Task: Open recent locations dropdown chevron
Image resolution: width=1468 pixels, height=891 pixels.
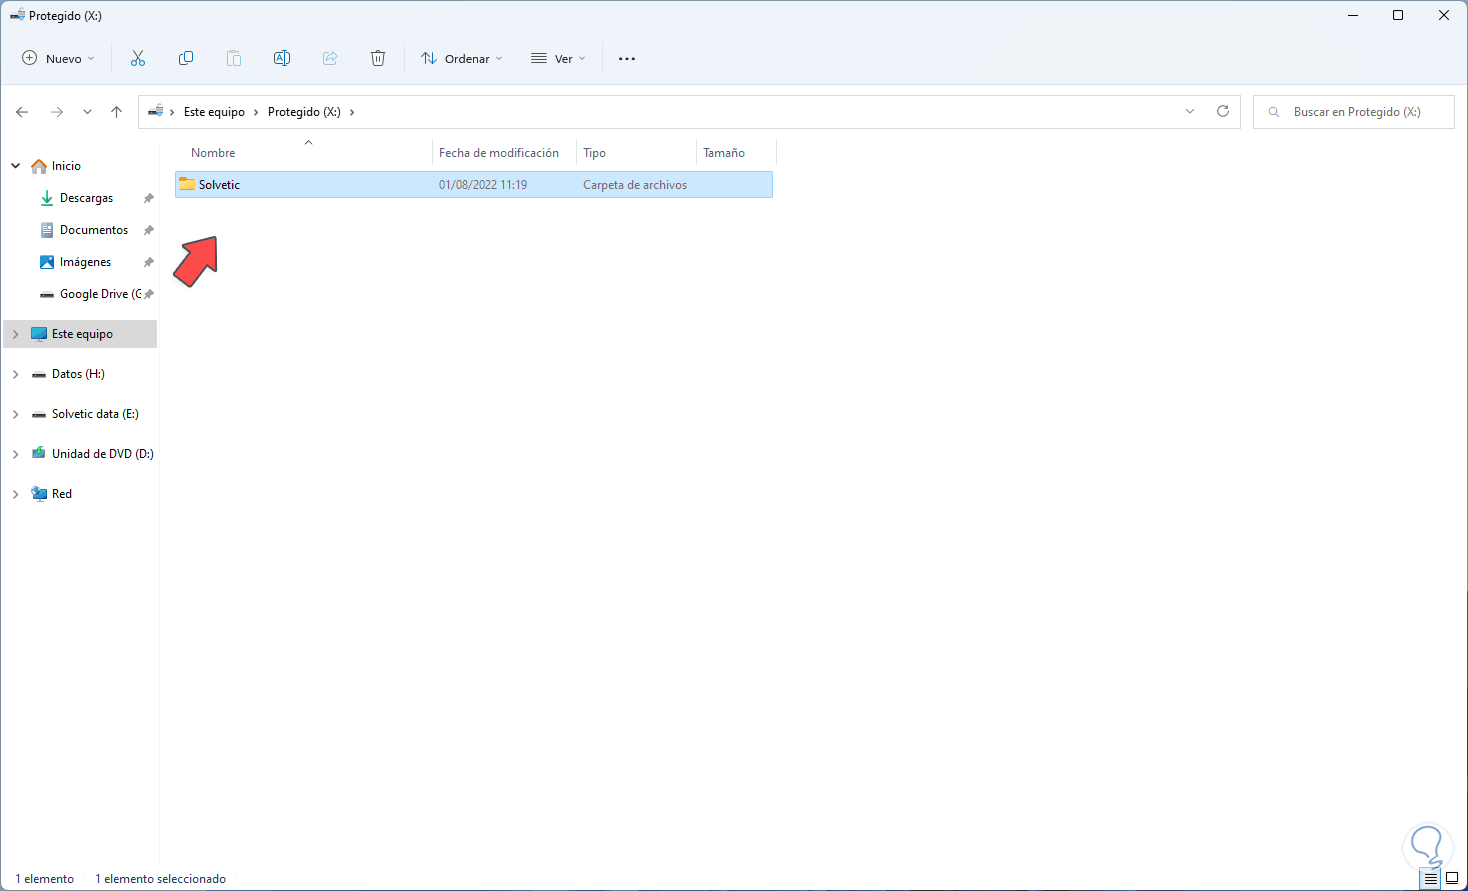Action: (88, 112)
